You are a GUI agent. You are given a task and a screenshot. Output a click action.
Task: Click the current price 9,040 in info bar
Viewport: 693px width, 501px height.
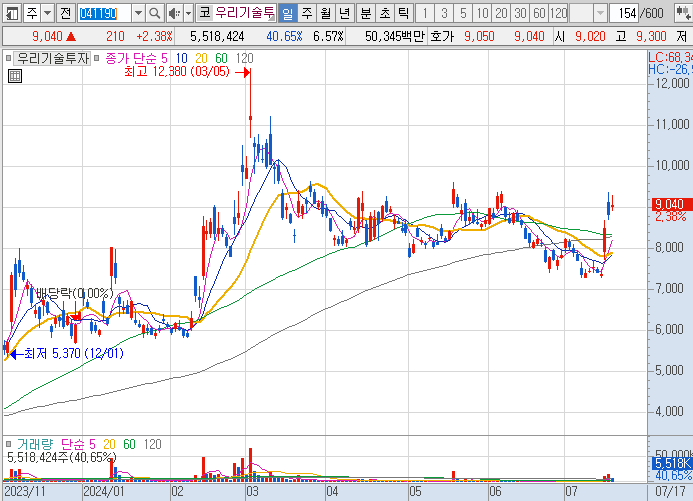pos(47,36)
